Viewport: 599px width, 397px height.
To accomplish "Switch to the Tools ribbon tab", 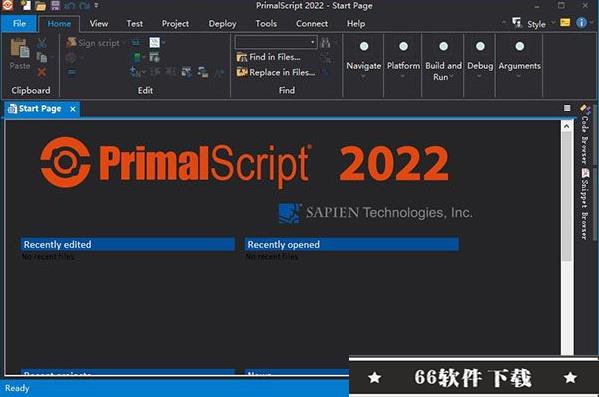I will tap(266, 24).
